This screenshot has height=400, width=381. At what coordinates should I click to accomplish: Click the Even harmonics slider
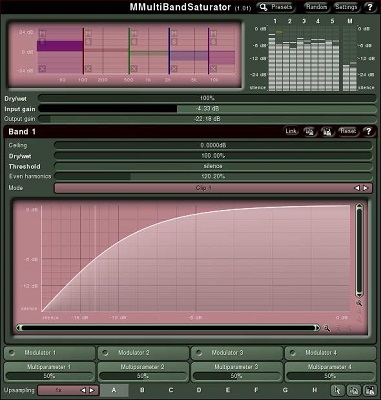click(x=213, y=177)
